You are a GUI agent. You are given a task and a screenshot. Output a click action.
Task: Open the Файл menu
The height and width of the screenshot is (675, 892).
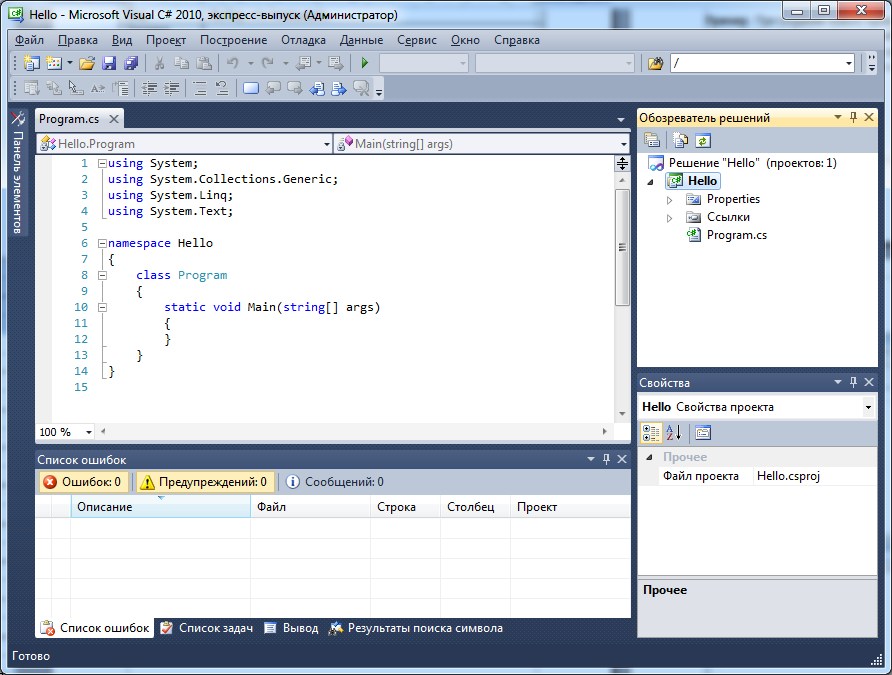pos(30,40)
